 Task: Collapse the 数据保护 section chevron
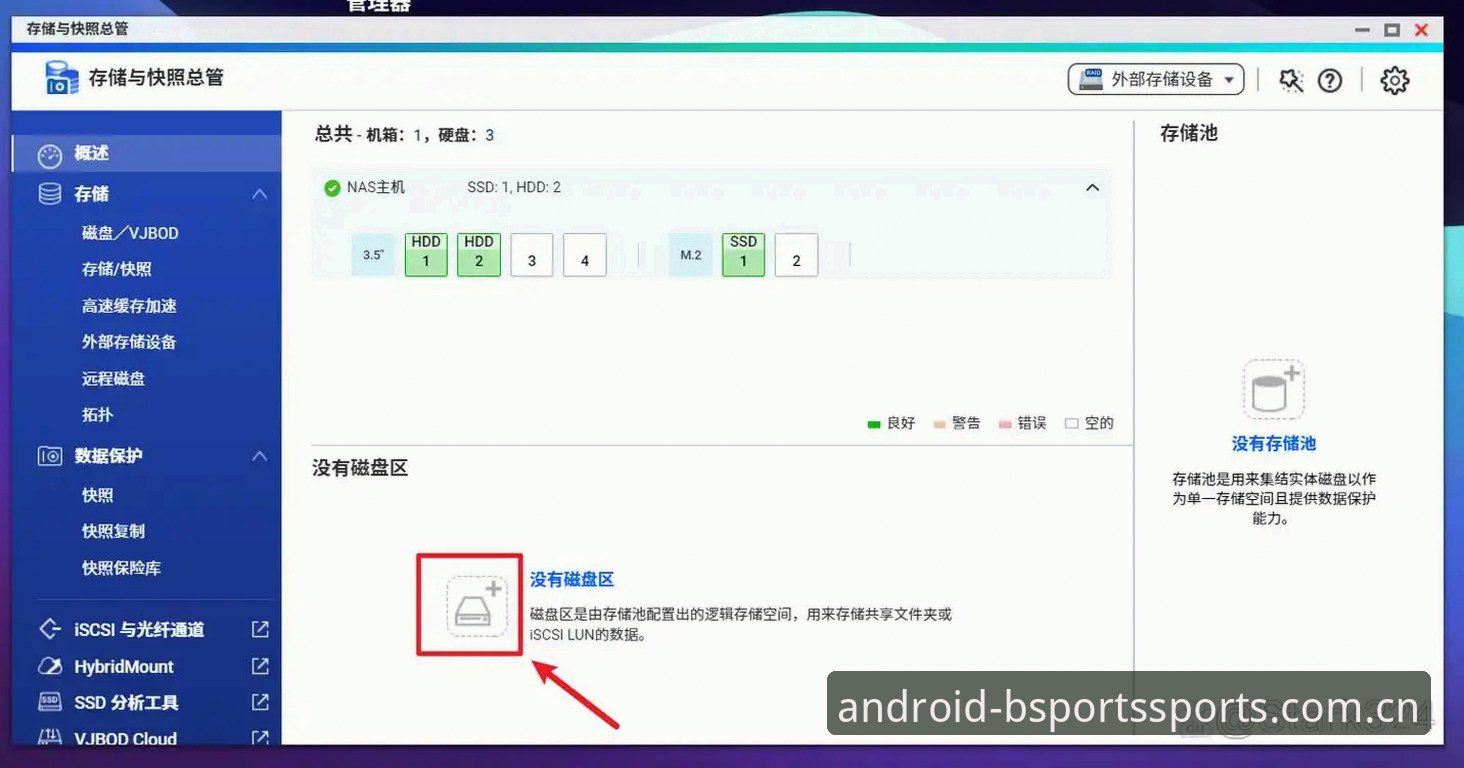(x=259, y=456)
